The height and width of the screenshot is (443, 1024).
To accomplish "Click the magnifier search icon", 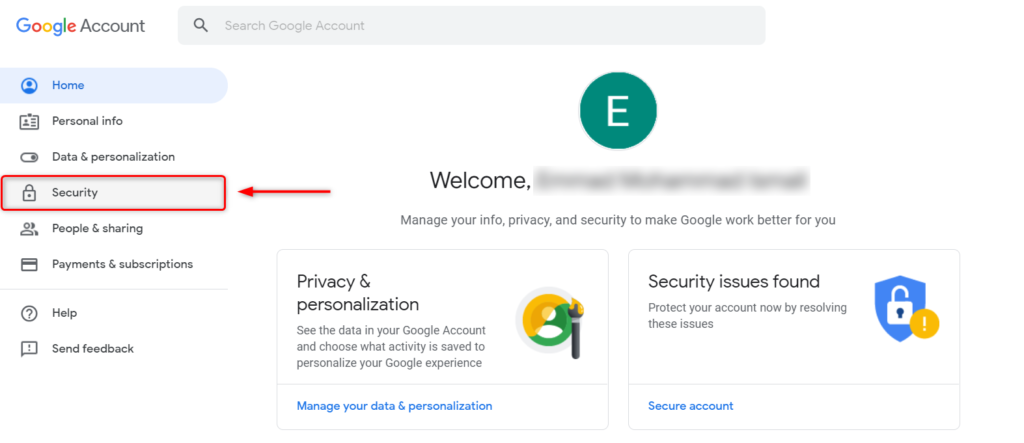I will pos(201,25).
